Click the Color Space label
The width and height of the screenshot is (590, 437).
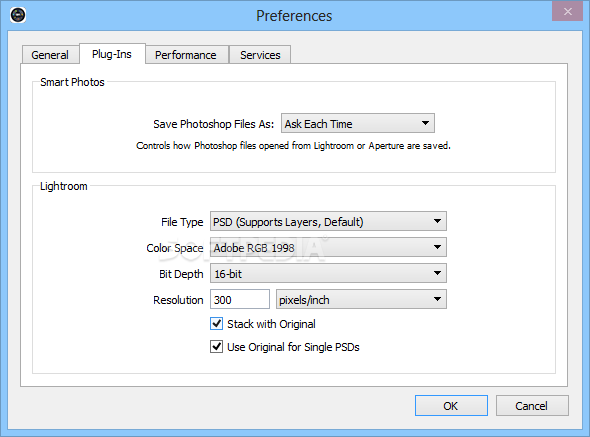(x=175, y=248)
